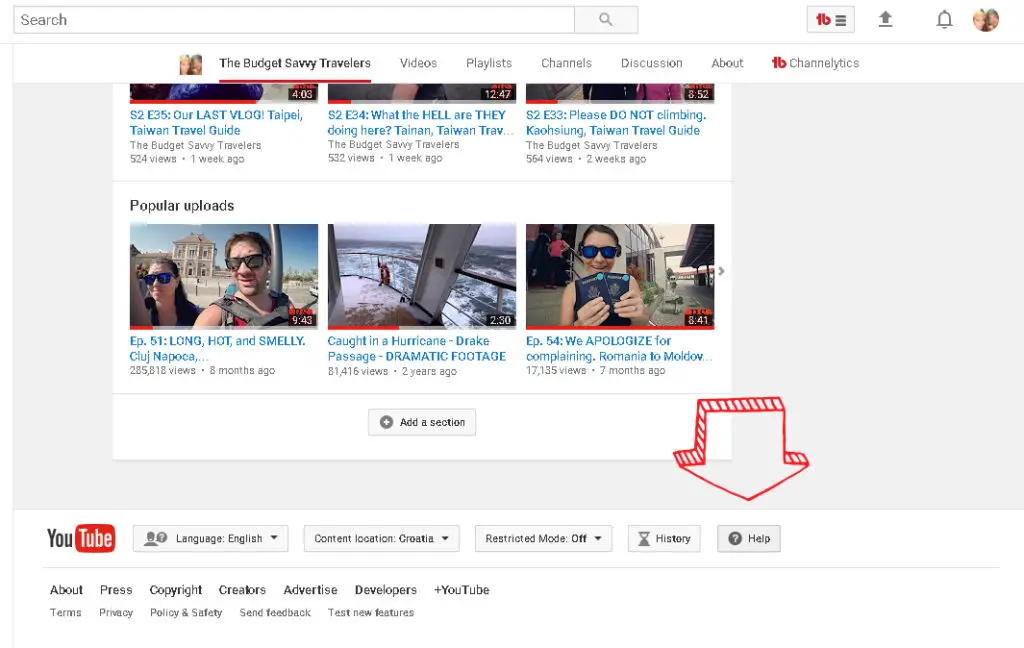Open S2 E34 What the HELL video link
The height and width of the screenshot is (648, 1024).
tap(421, 122)
